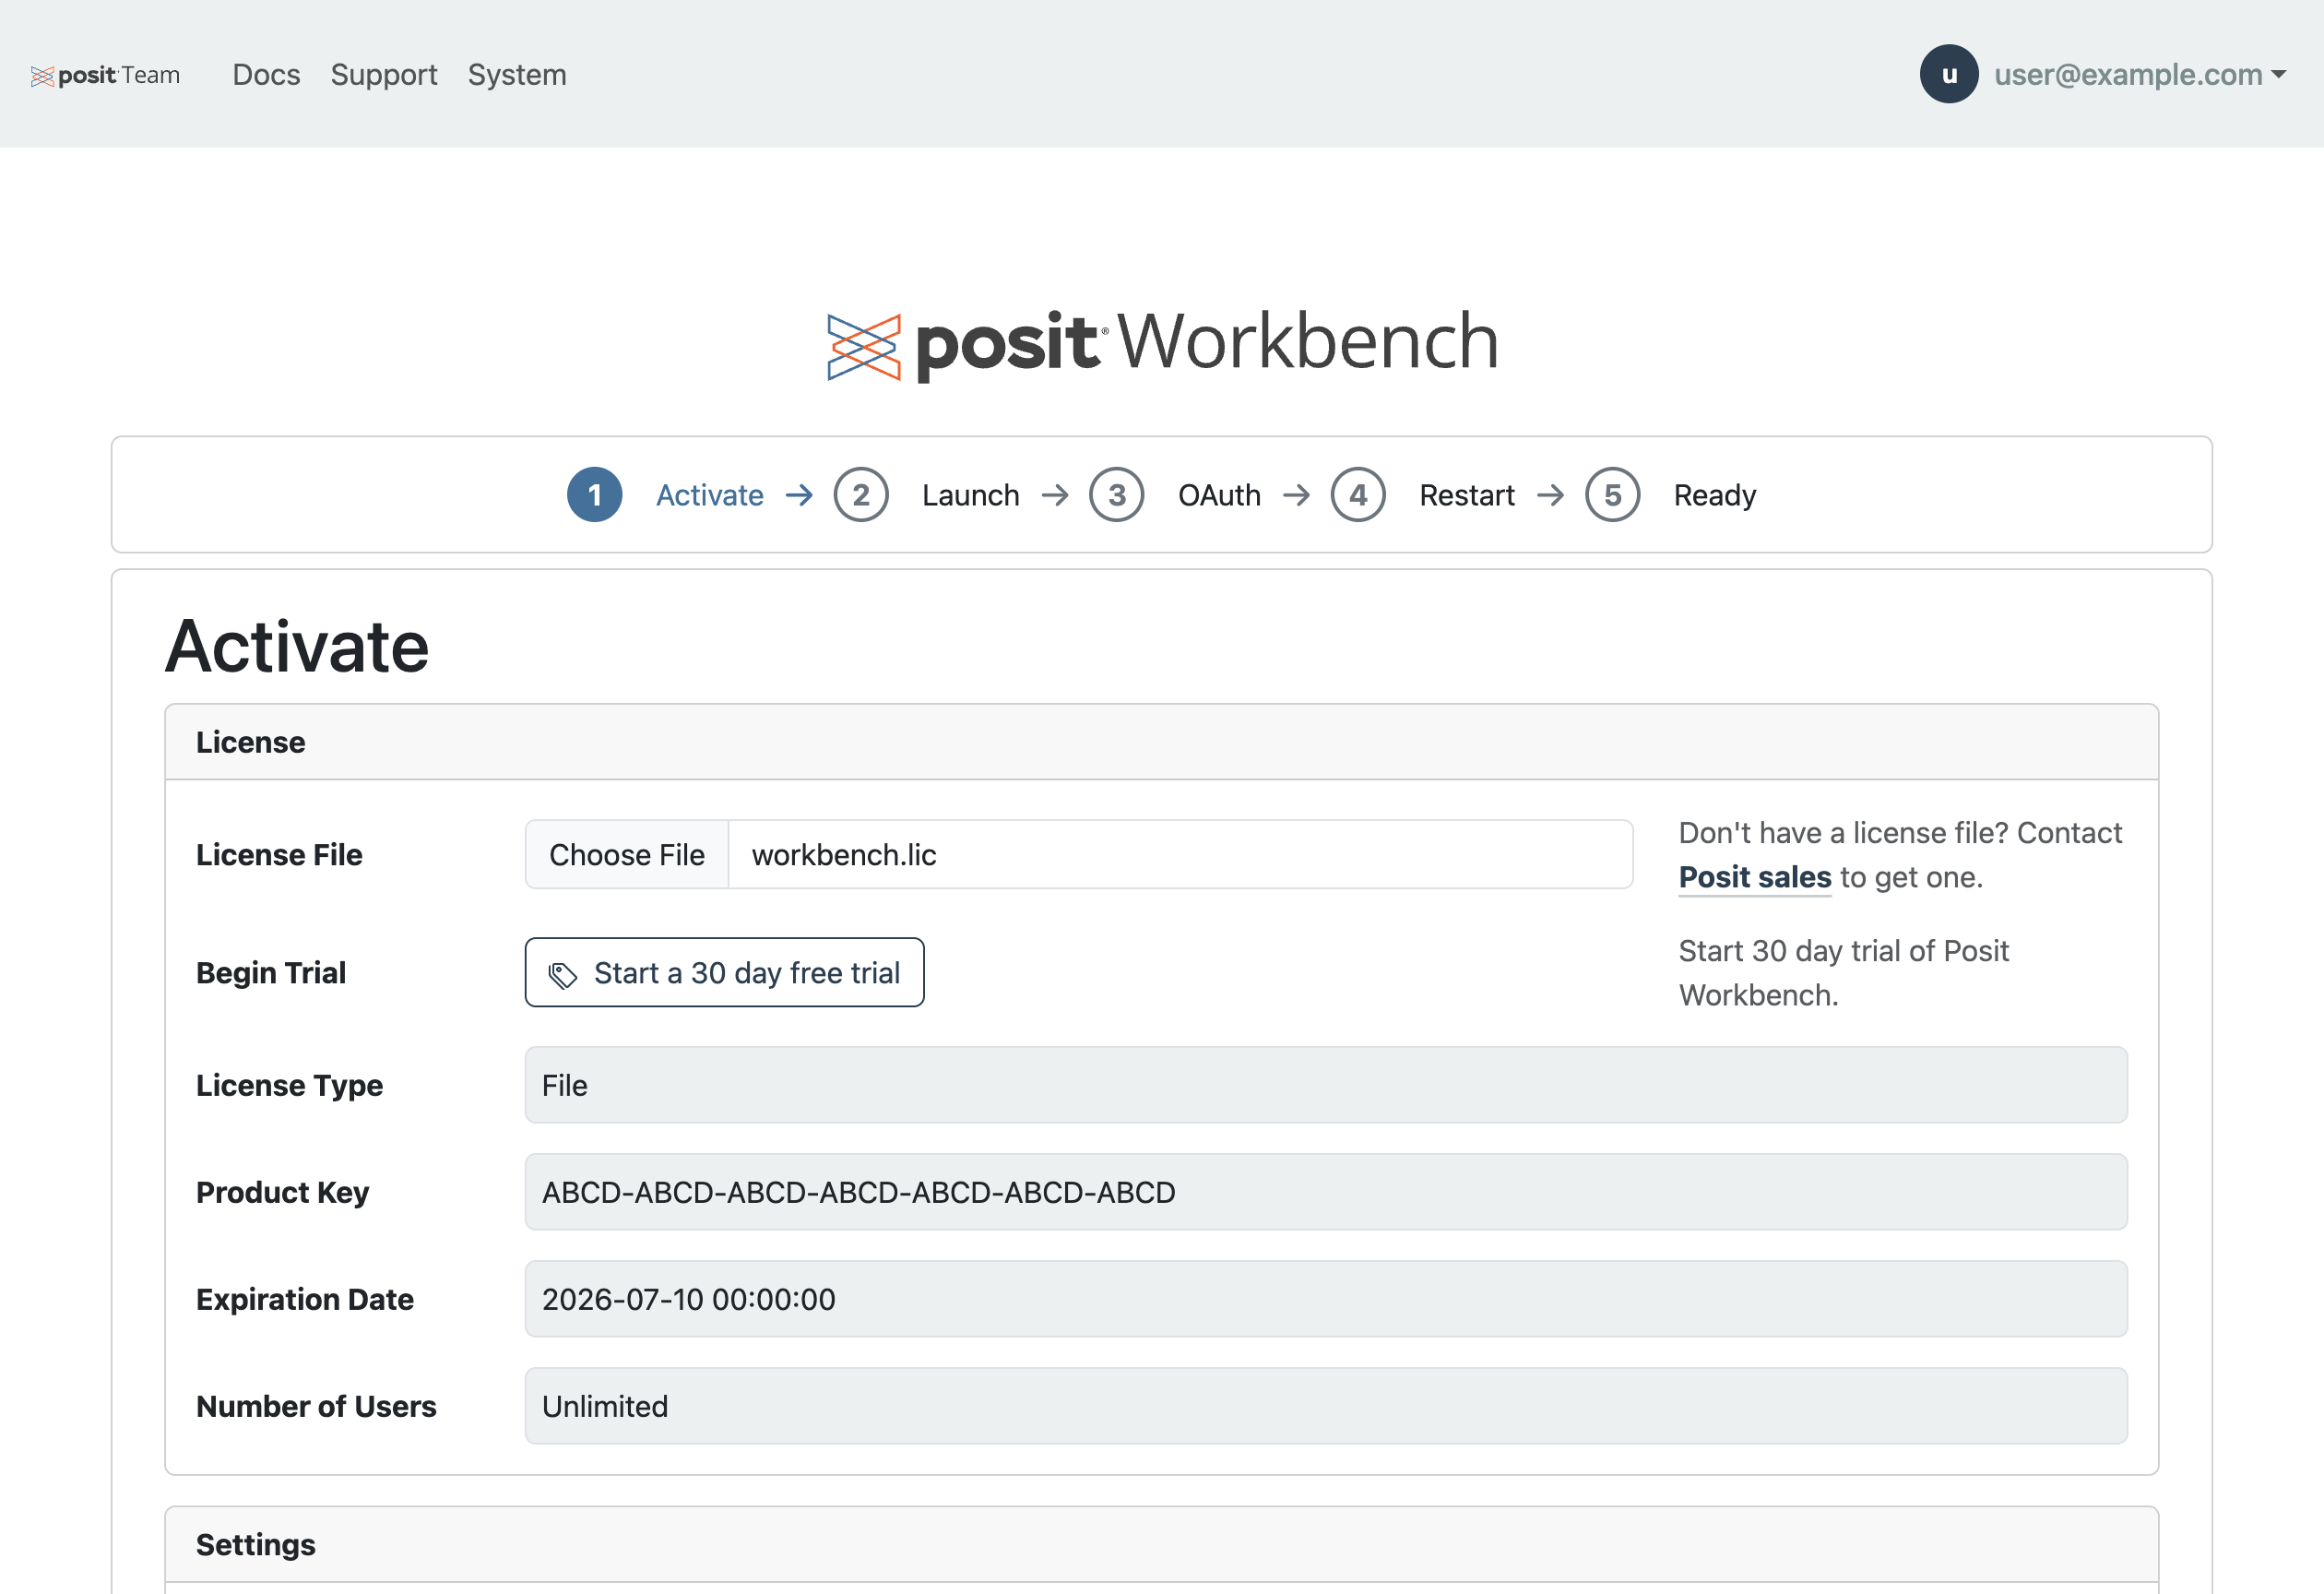Follow the Posit sales link

point(1754,877)
